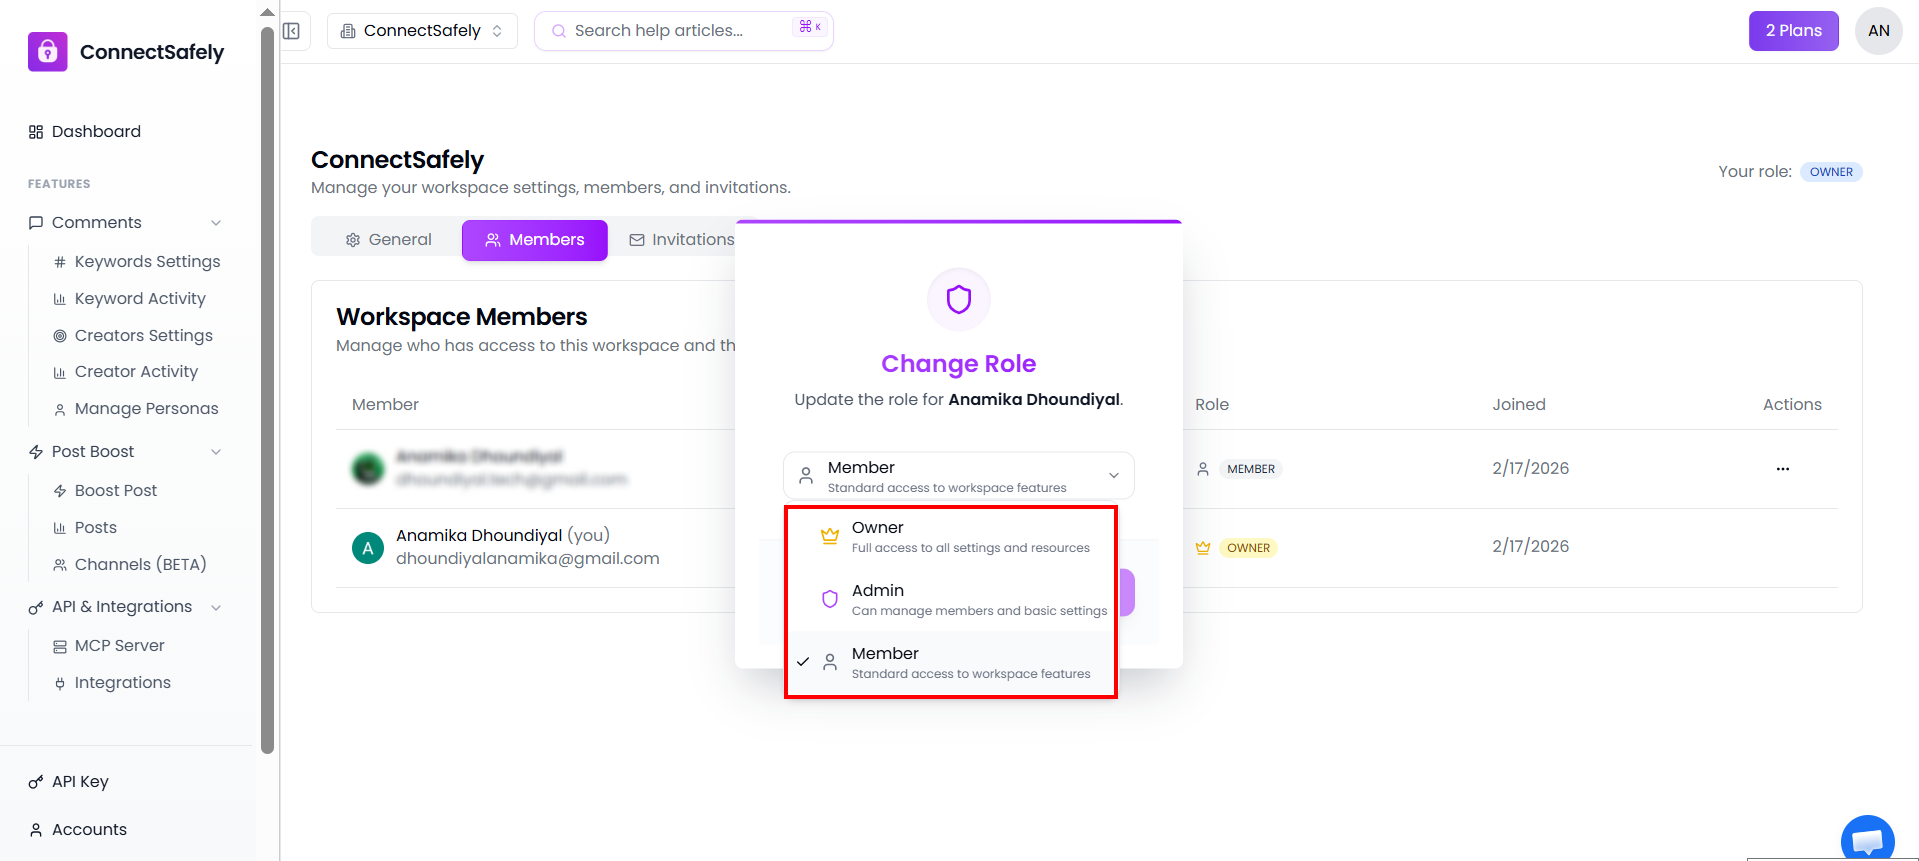Toggle the sidebar collapse icon

291,31
